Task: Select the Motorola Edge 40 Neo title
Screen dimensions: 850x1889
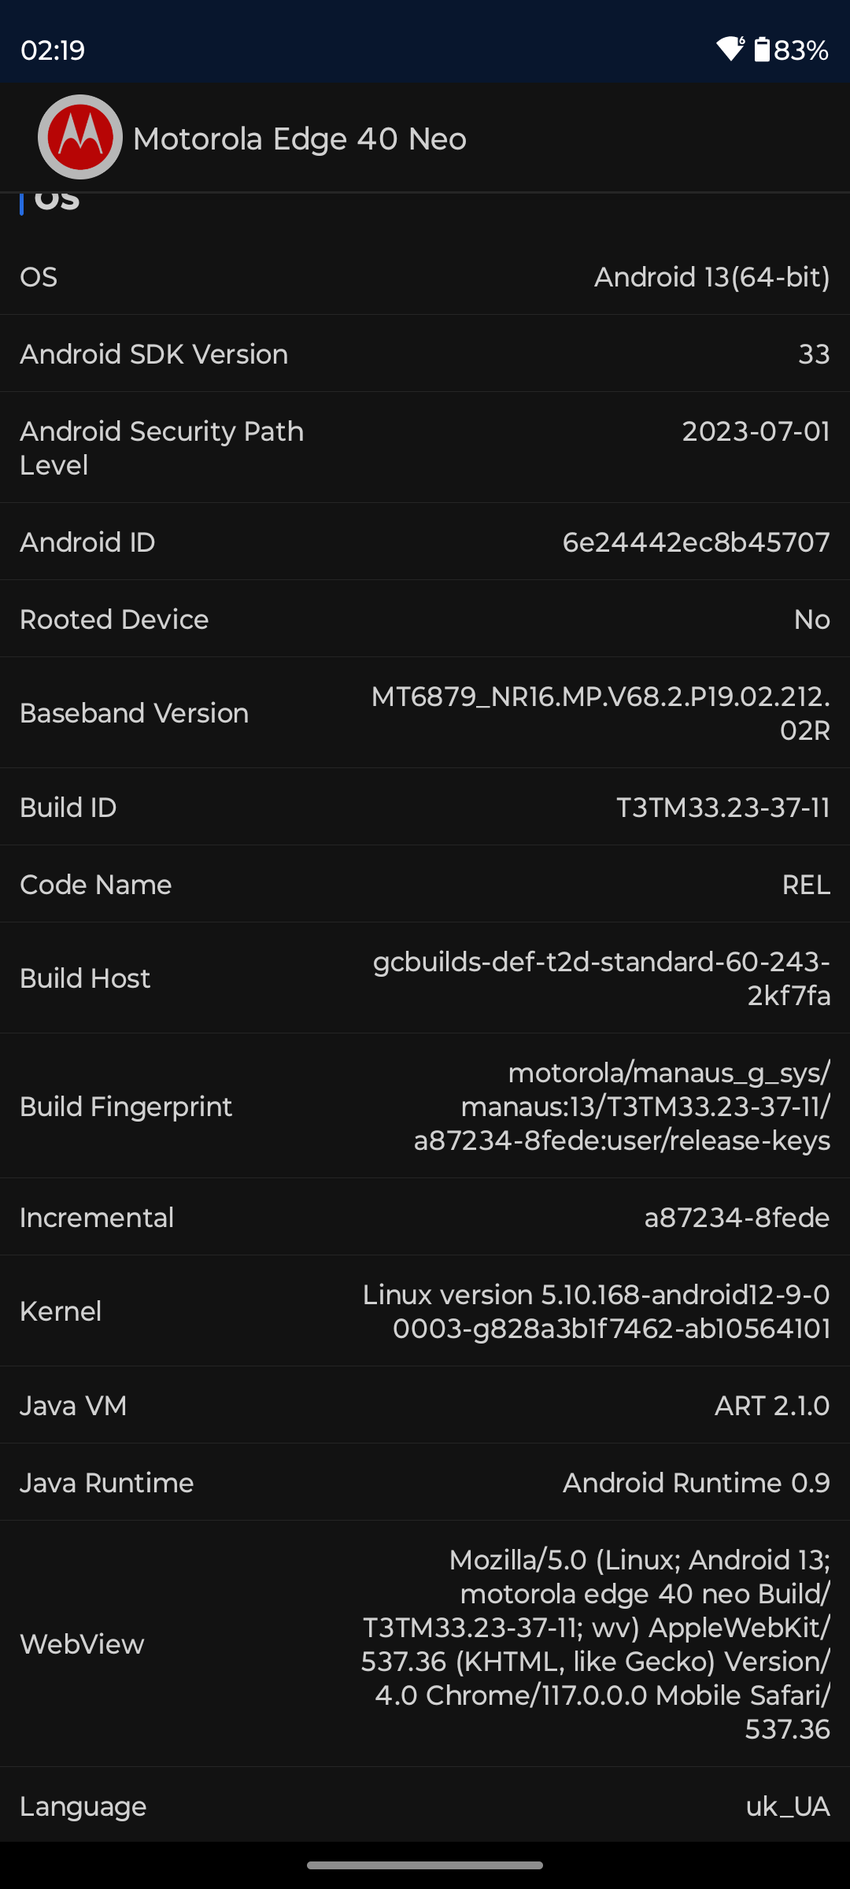Action: point(299,139)
